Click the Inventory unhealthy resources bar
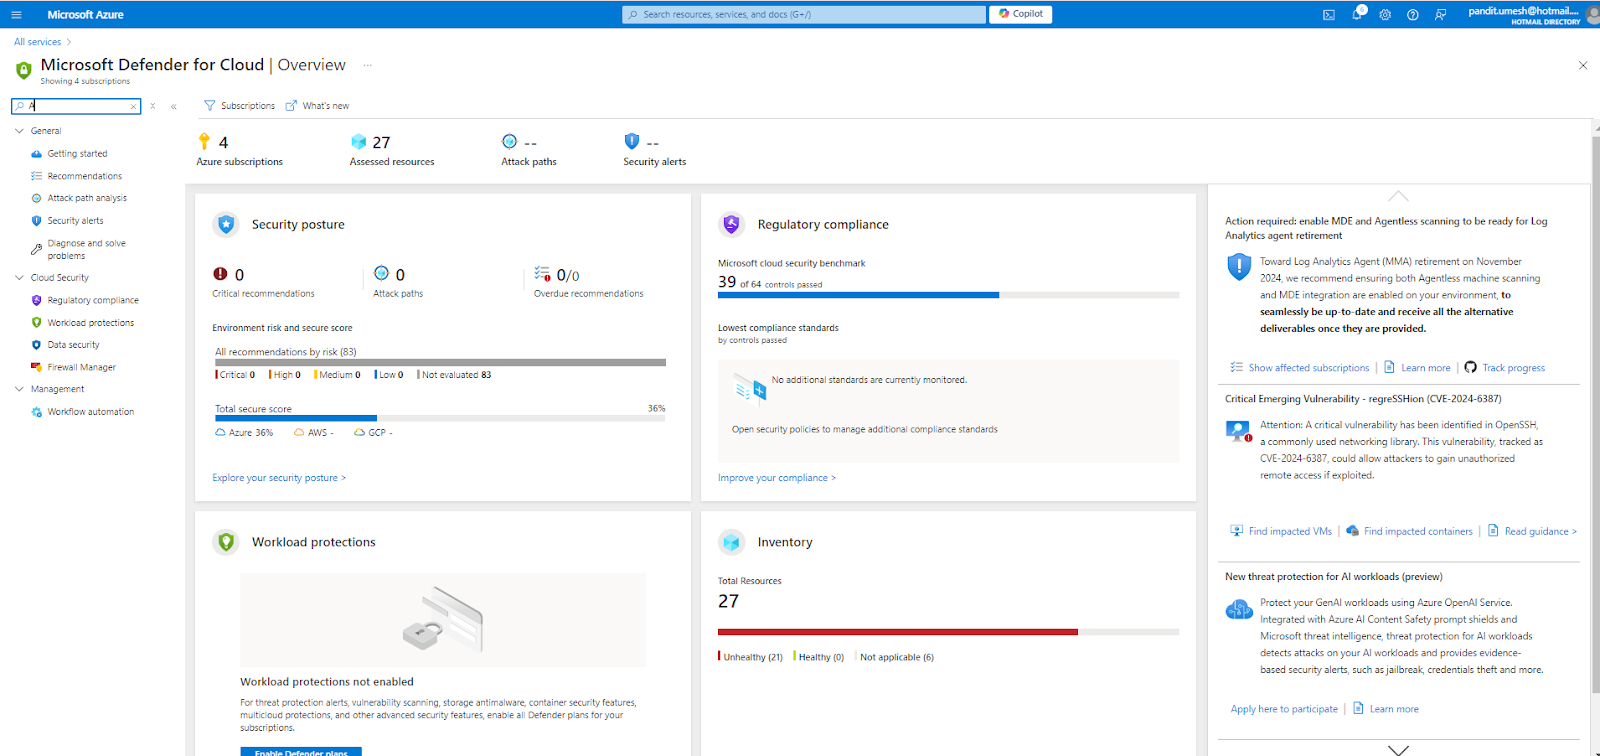1600x756 pixels. [898, 632]
